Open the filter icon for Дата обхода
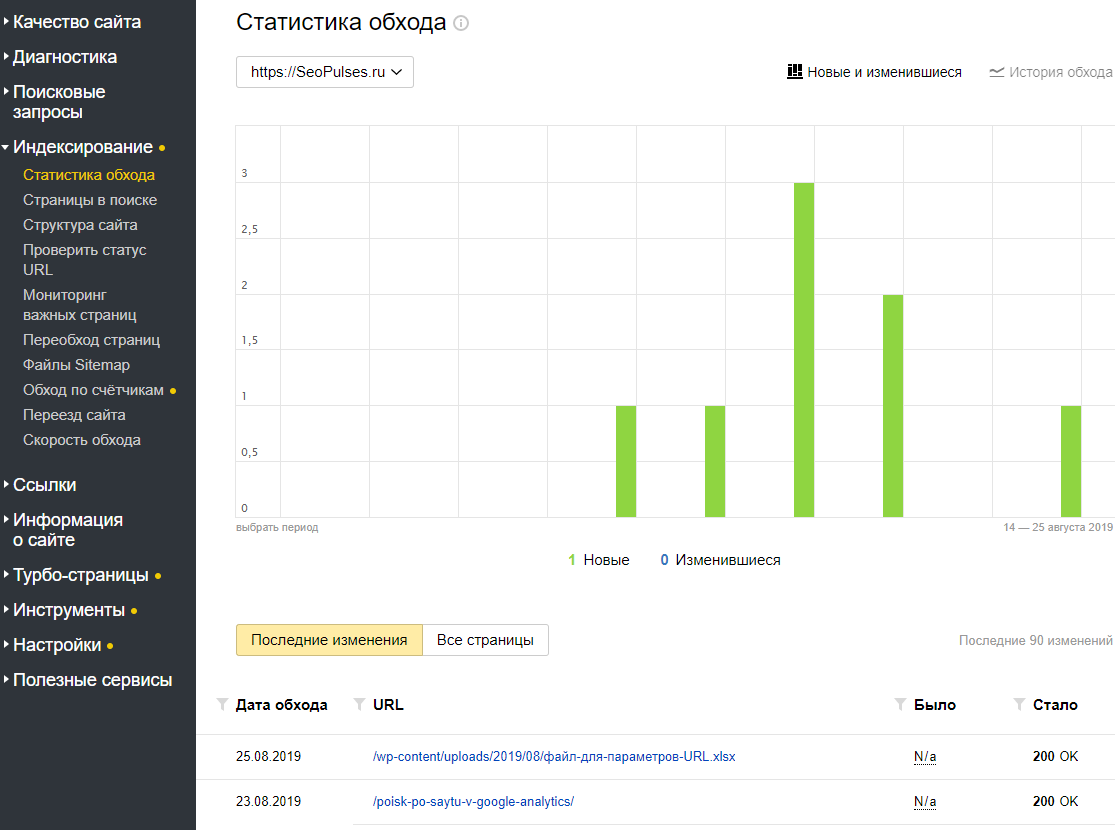Screen dimensions: 1115x830 (x=223, y=704)
